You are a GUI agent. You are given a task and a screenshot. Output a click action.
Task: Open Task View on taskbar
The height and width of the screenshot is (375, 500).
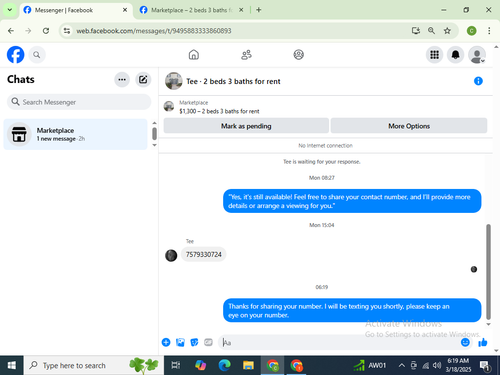(176, 365)
